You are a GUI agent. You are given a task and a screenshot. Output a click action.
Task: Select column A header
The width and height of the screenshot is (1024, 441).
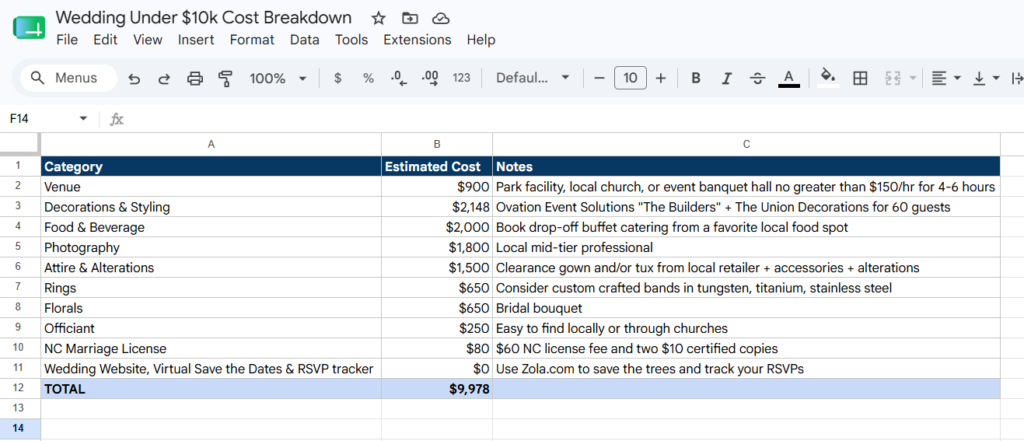click(x=211, y=144)
